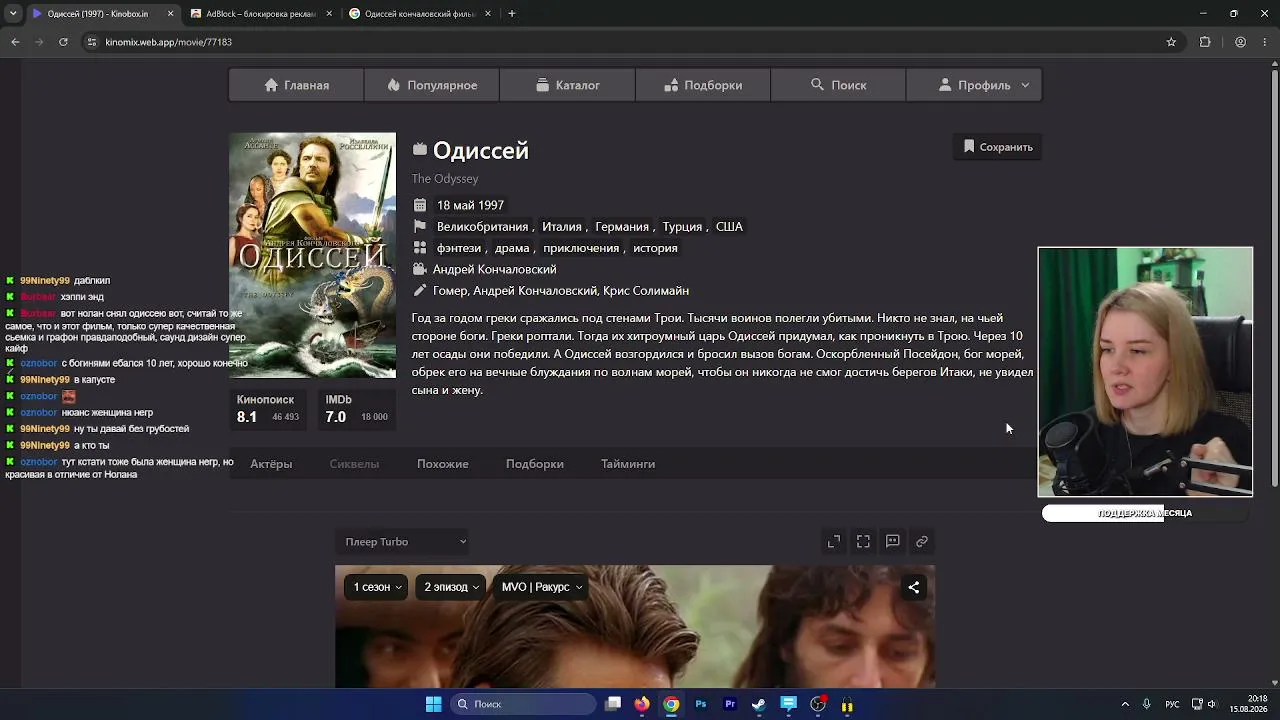Open the Windows Start menu

click(x=434, y=704)
